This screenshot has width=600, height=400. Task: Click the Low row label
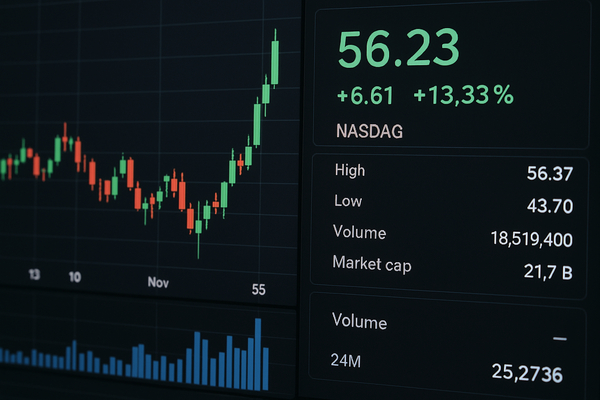coord(348,202)
